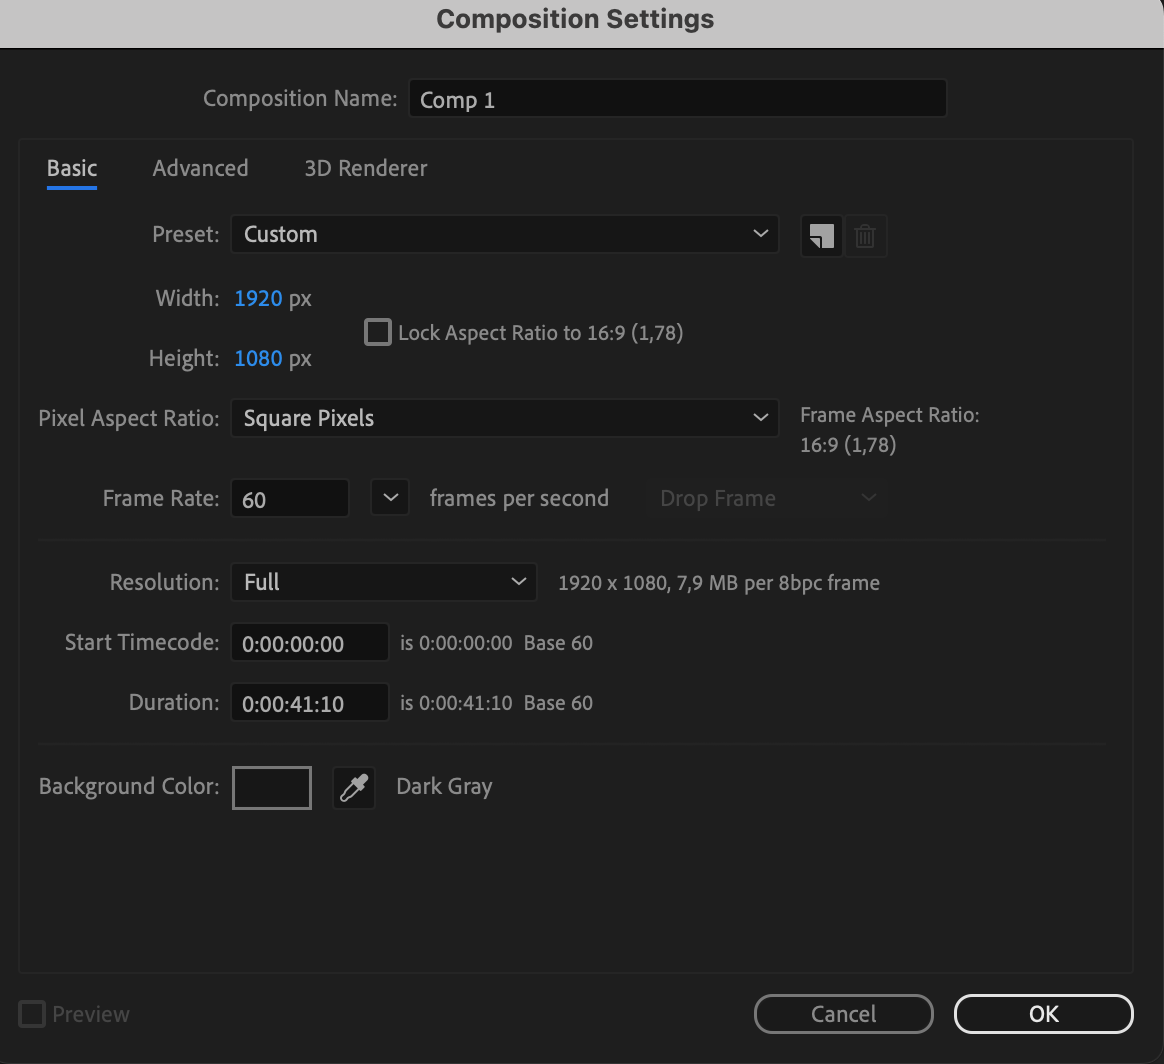Viewport: 1164px width, 1064px height.
Task: Toggle the Preview checkbox
Action: pos(33,1014)
